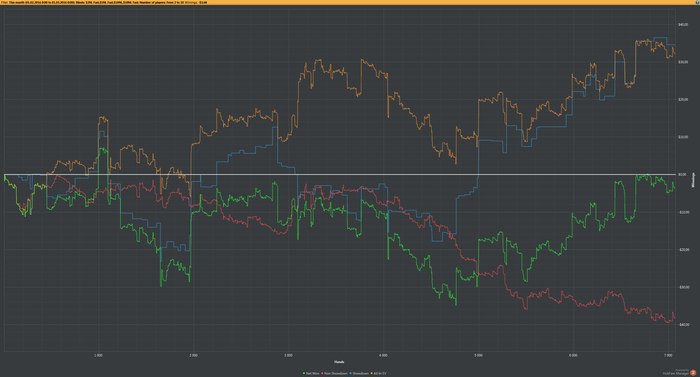Viewport: 700px width, 377px height.
Task: Click the Powered by HoldemManager text
Action: (676, 372)
